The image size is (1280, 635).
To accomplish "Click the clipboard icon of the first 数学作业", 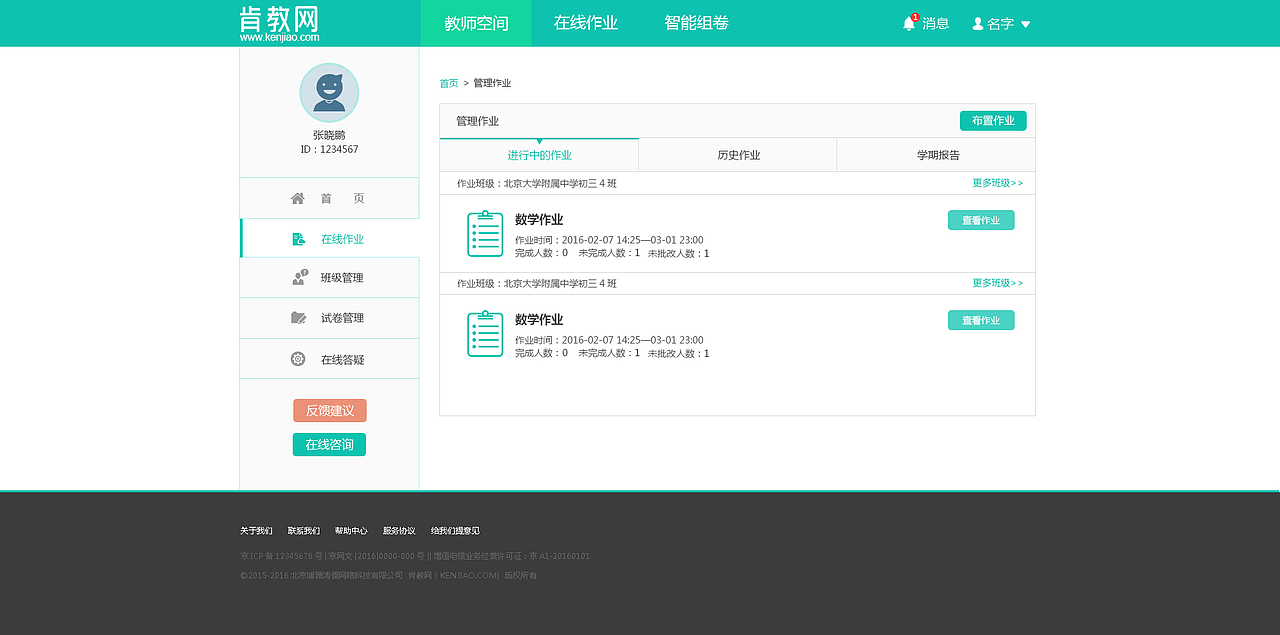I will pyautogui.click(x=485, y=234).
